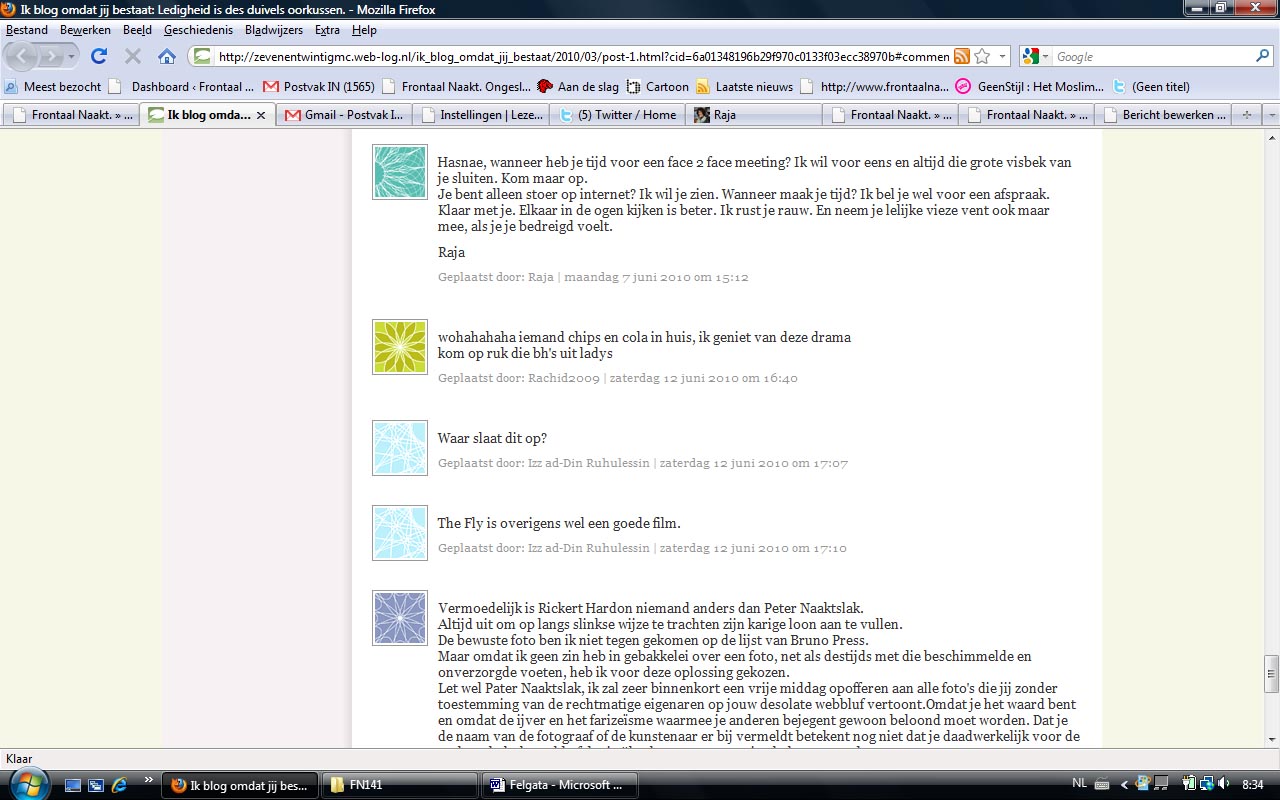Click author Rachid2009 in comment byline

pos(562,378)
